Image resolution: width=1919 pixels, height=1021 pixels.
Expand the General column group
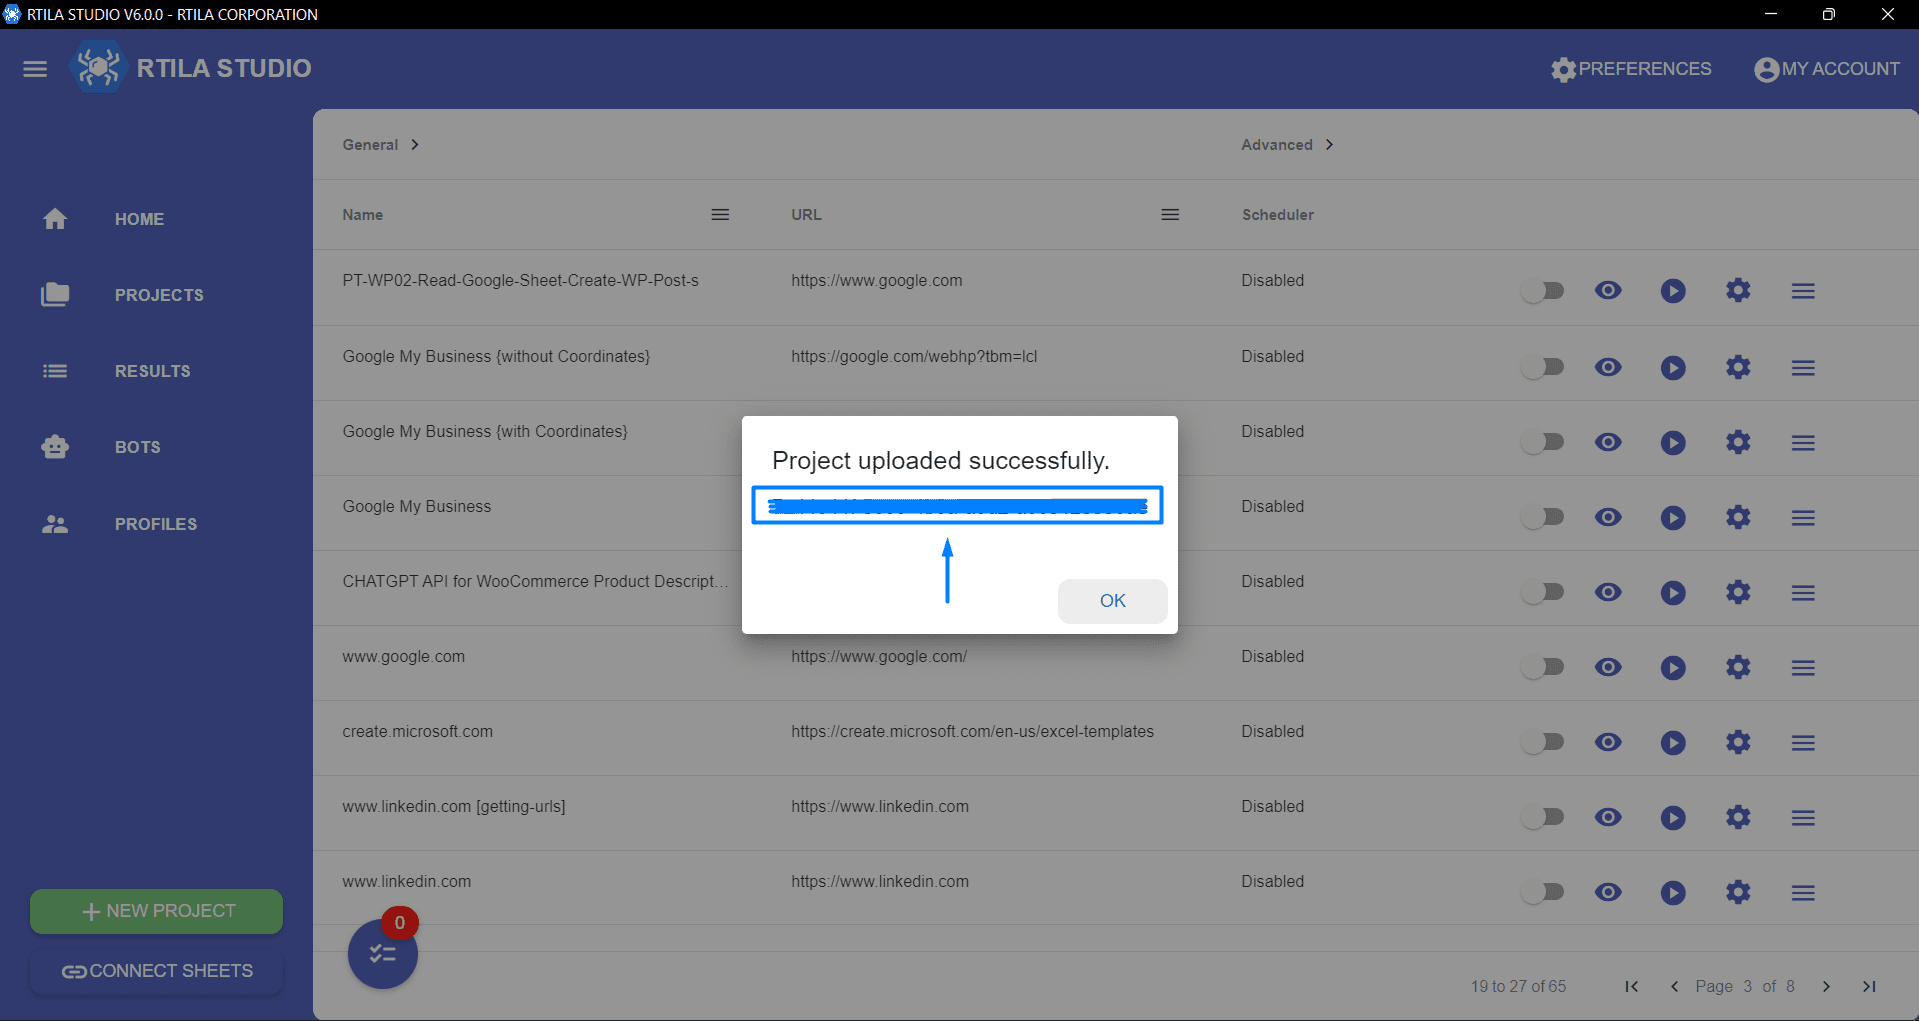[x=381, y=145]
